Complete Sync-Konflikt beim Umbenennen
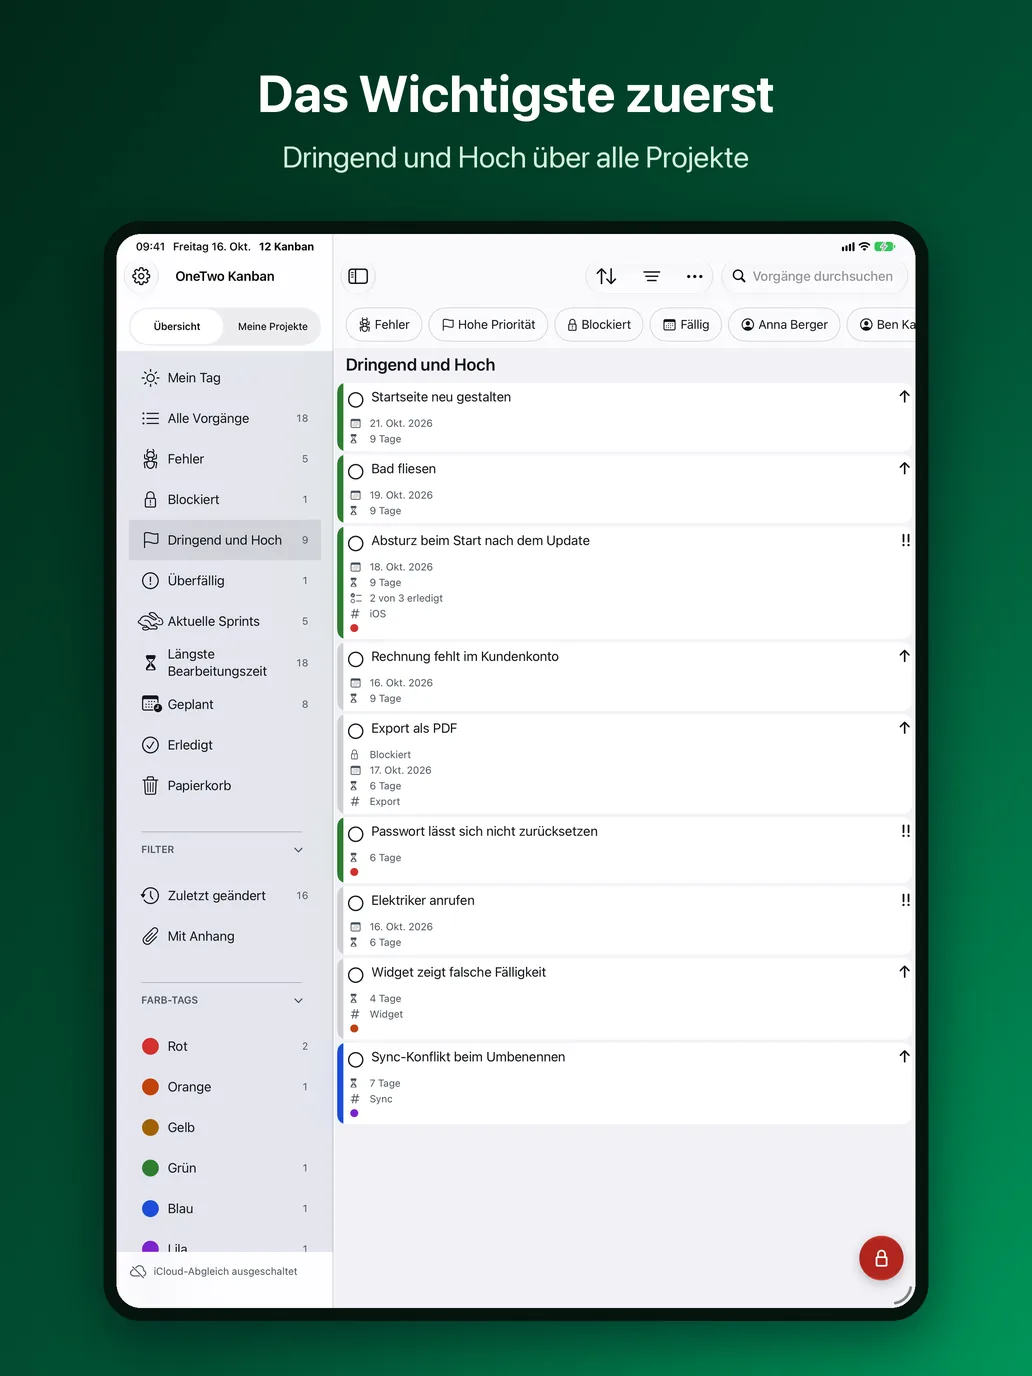The image size is (1032, 1376). click(x=355, y=1059)
